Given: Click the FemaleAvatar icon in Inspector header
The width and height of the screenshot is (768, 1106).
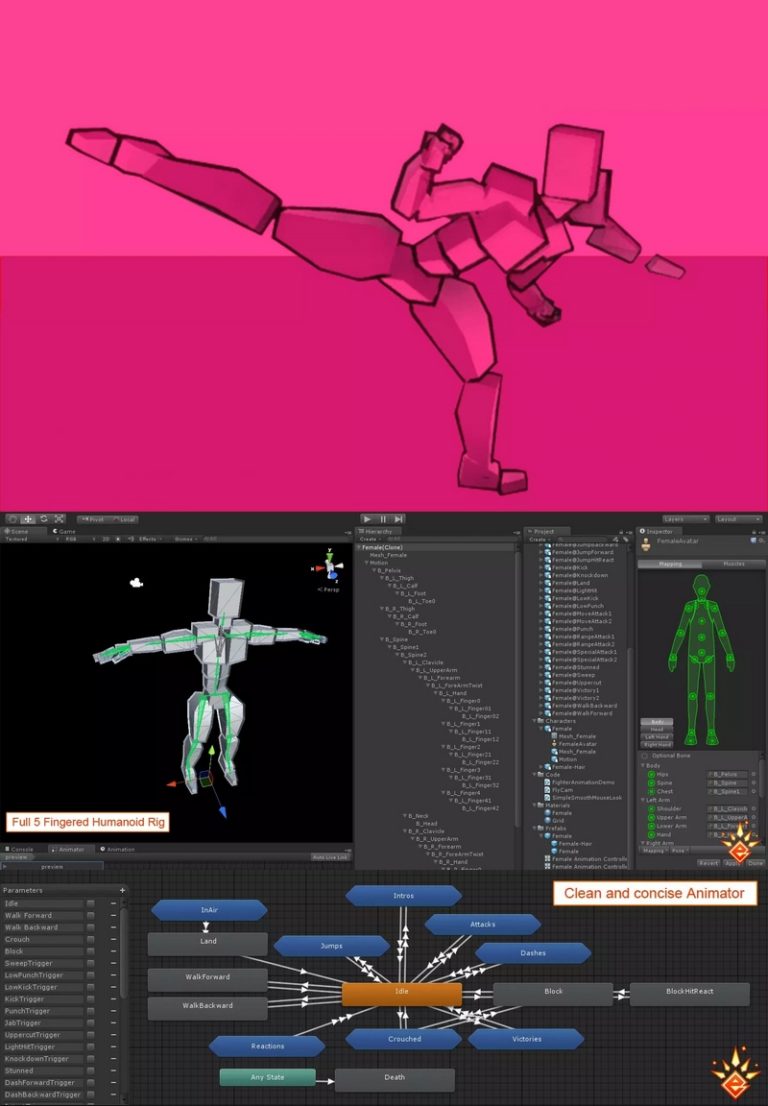Looking at the screenshot, I should click(646, 545).
